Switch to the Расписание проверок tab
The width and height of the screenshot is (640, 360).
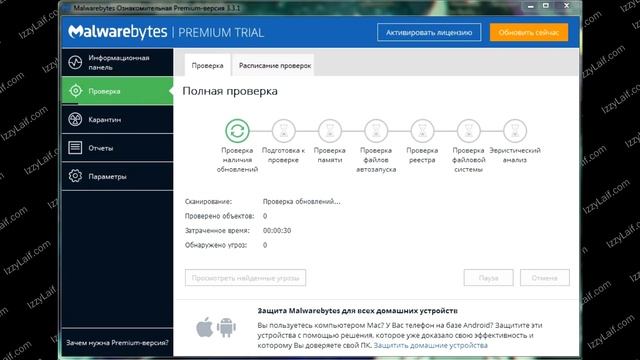[x=275, y=65]
